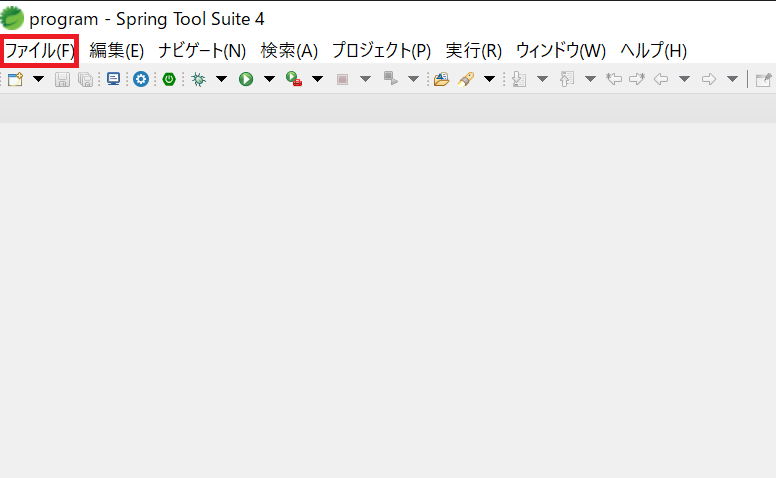Open the 実行(R) menu

474,50
